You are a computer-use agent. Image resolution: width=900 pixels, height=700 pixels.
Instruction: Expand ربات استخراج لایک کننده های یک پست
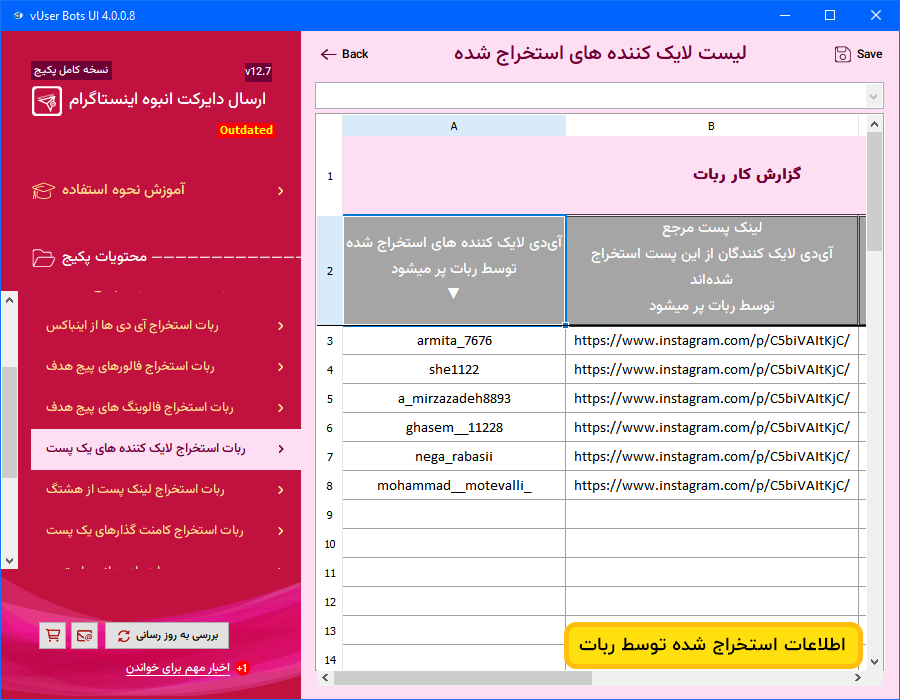coord(281,449)
